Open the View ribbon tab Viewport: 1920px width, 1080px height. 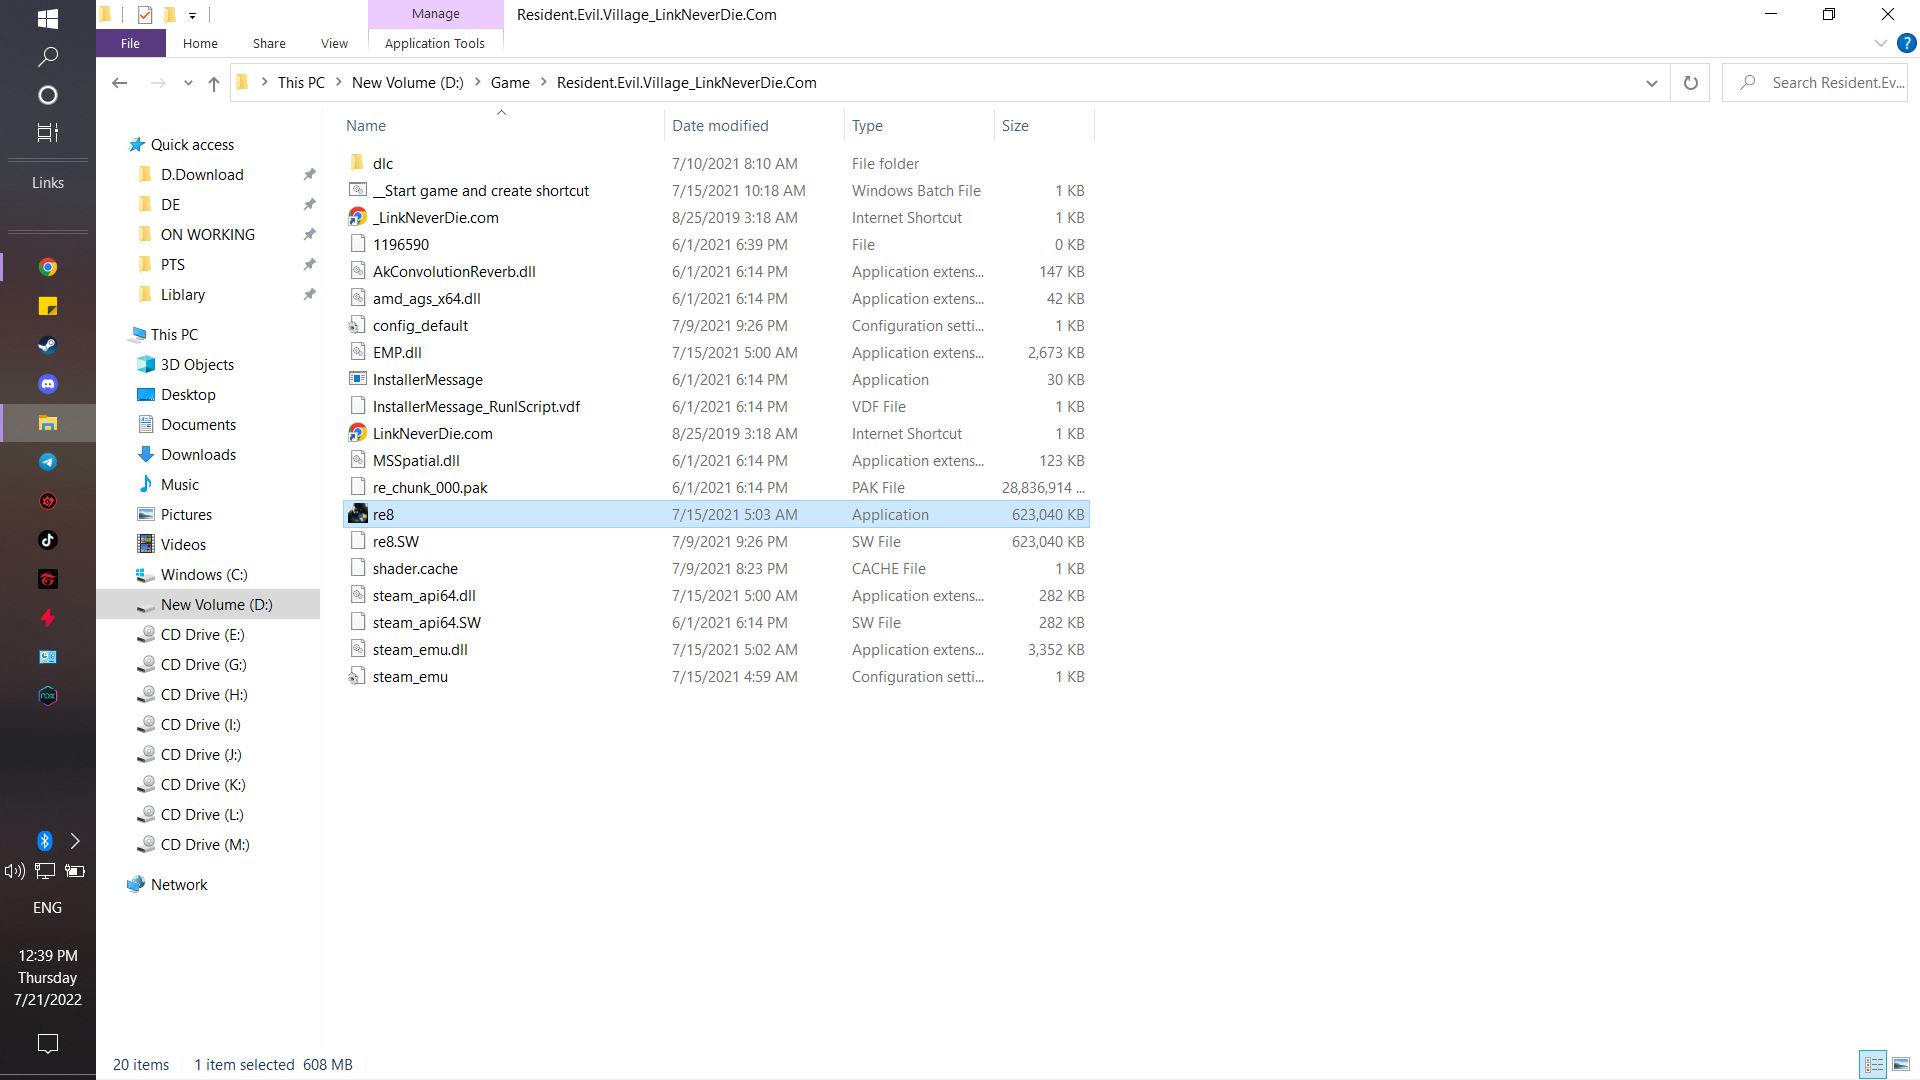pos(334,44)
